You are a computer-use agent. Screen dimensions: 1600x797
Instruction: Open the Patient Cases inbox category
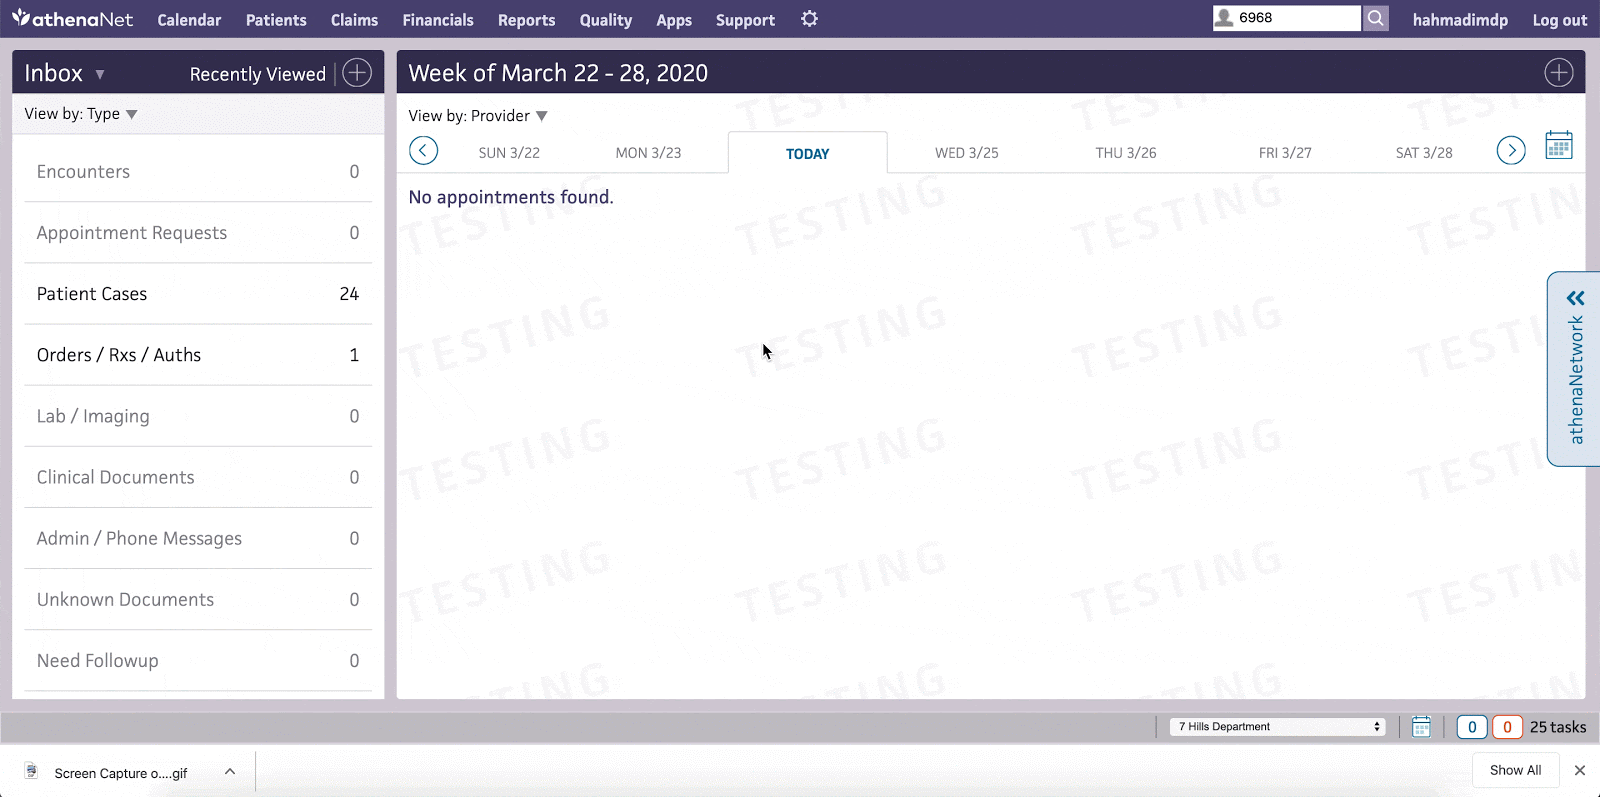(197, 294)
